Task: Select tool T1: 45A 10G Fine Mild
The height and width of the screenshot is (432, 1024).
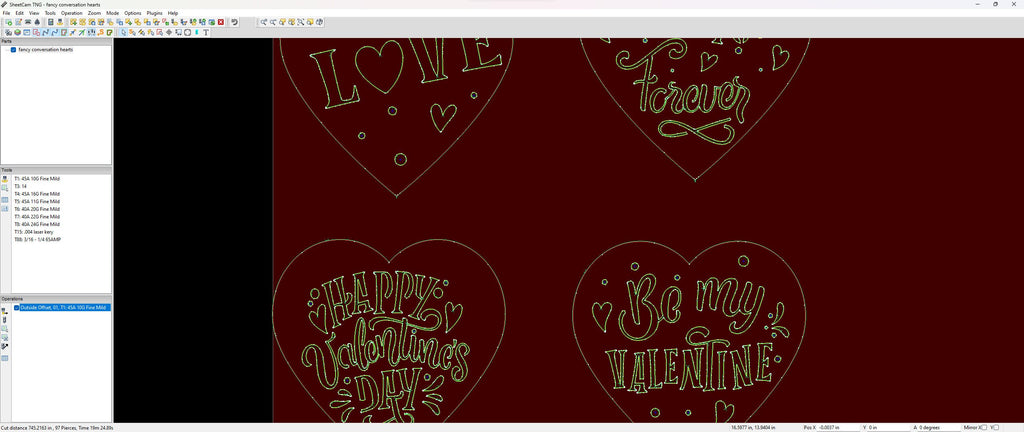Action: (37, 178)
